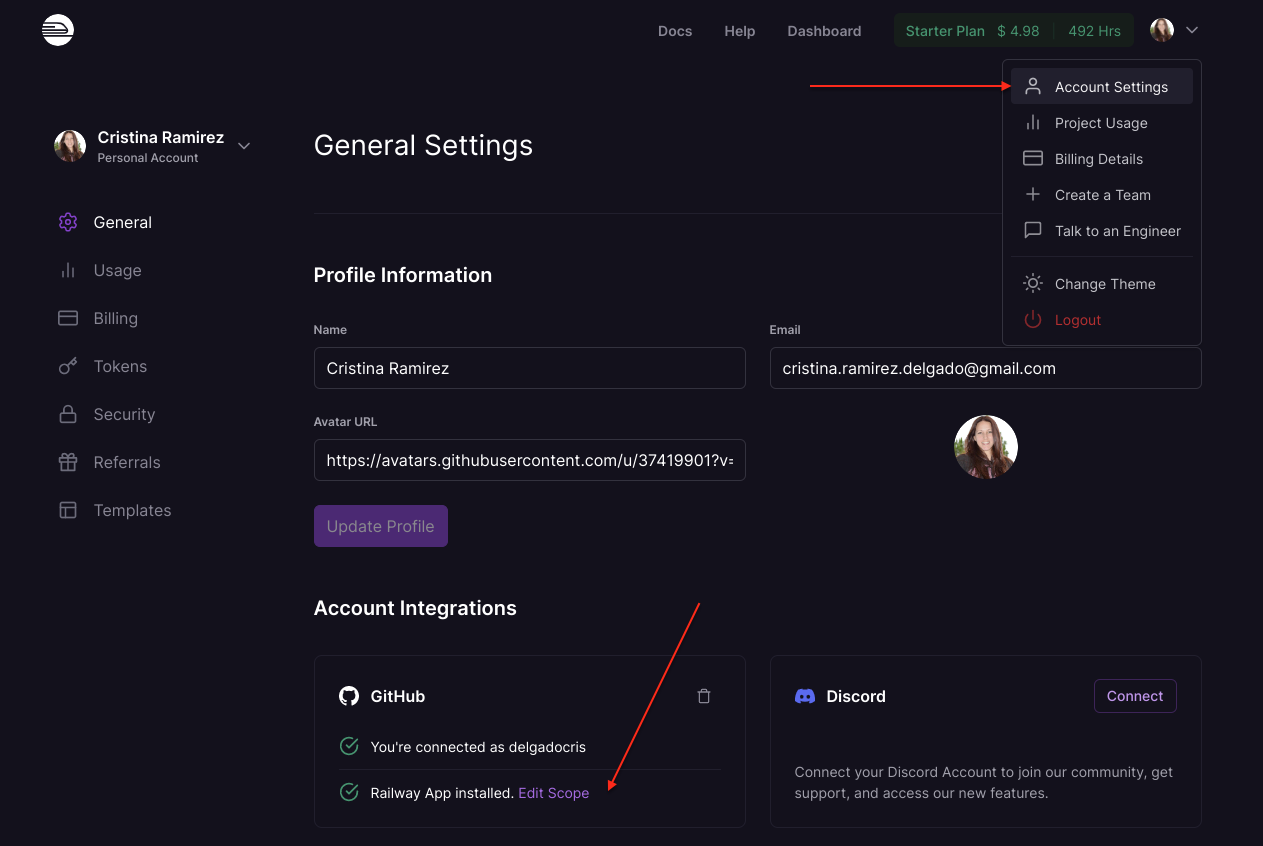Focus the Email input field
This screenshot has width=1263, height=846.
coord(986,368)
